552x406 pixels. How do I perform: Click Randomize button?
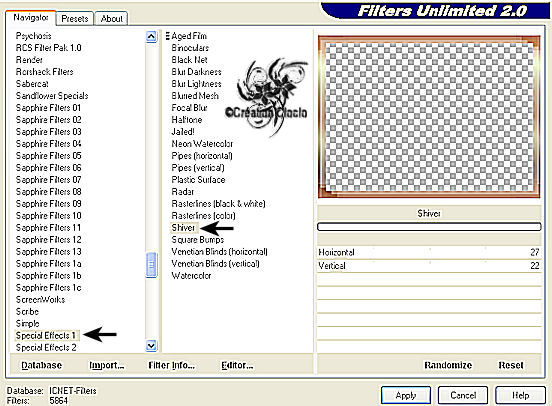448,365
